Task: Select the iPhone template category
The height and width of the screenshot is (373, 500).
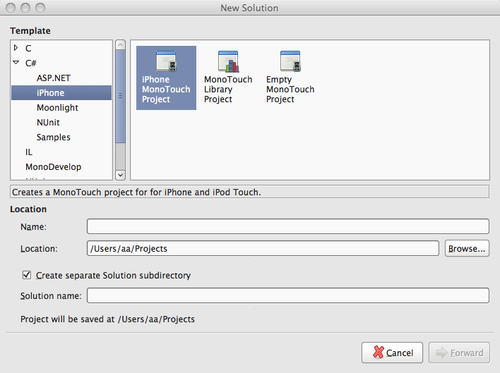Action: (61, 93)
